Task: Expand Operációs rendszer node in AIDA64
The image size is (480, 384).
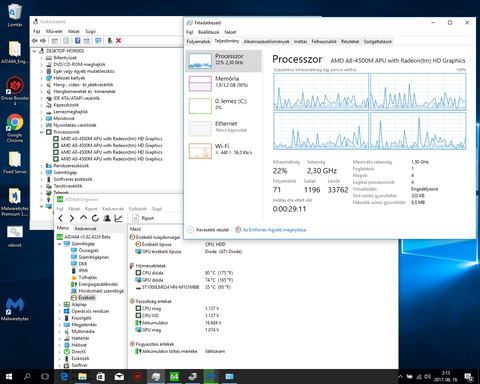Action: [60, 311]
